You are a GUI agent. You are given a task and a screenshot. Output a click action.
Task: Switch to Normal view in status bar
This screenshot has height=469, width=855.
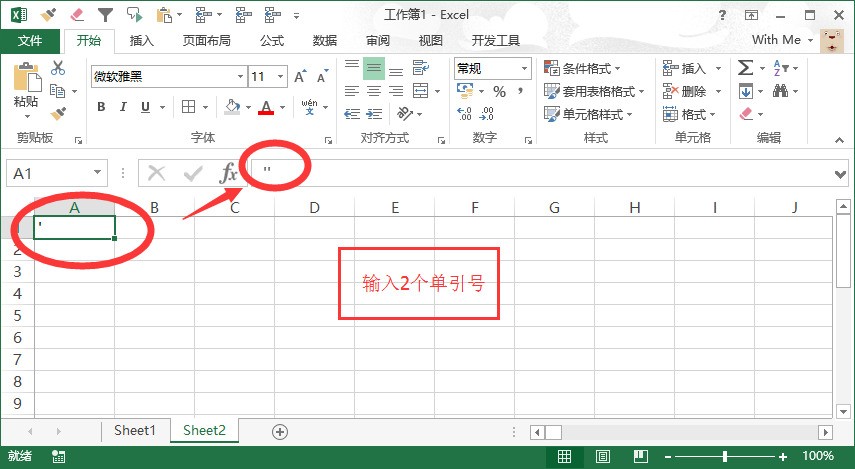[x=564, y=456]
